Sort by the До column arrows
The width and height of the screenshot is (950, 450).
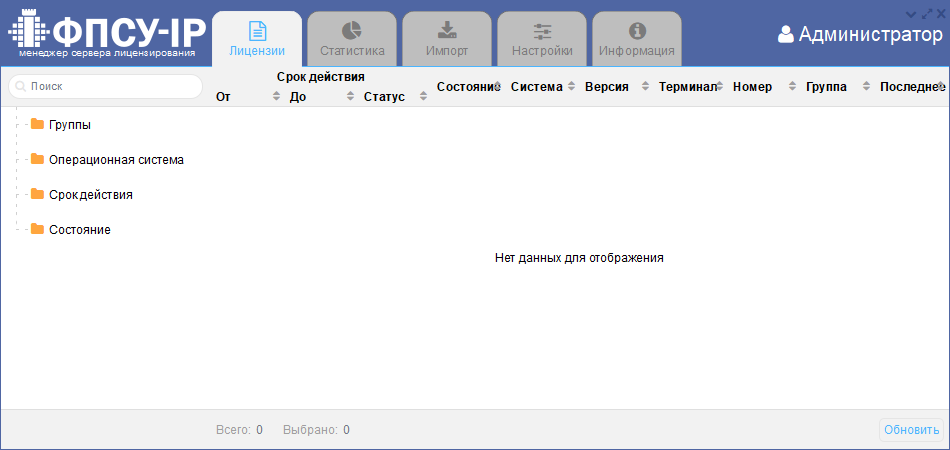coord(351,97)
